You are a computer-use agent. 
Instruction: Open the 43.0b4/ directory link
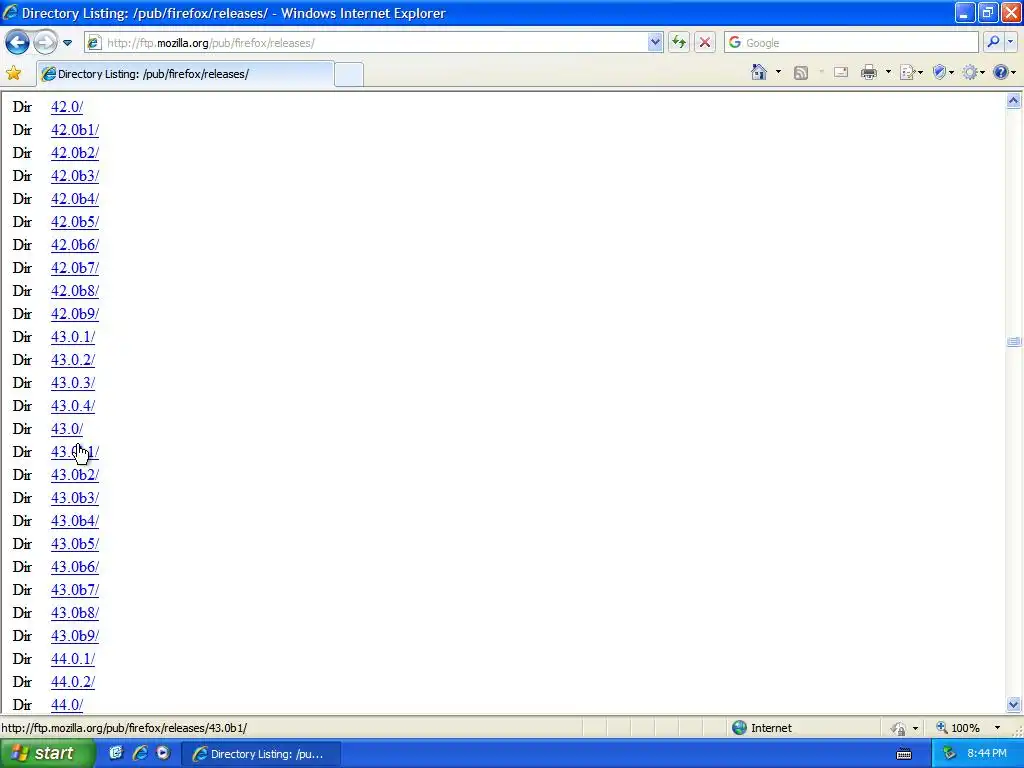click(x=75, y=521)
